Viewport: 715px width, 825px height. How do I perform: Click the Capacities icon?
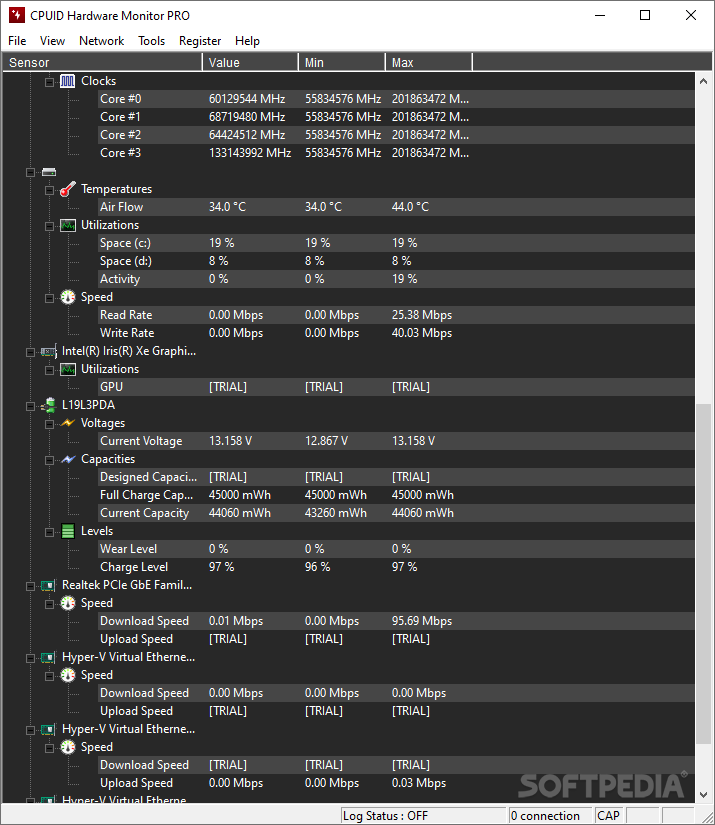(67, 459)
